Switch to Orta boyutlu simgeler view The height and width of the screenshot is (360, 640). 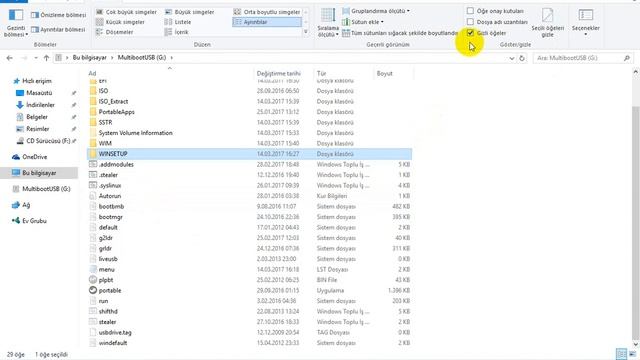pyautogui.click(x=267, y=12)
